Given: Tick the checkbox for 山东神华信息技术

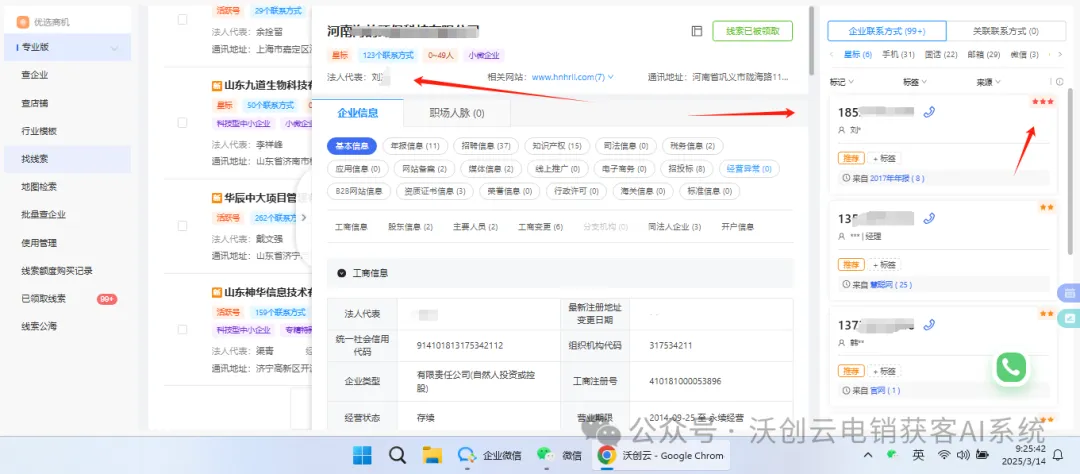Looking at the screenshot, I should [183, 330].
